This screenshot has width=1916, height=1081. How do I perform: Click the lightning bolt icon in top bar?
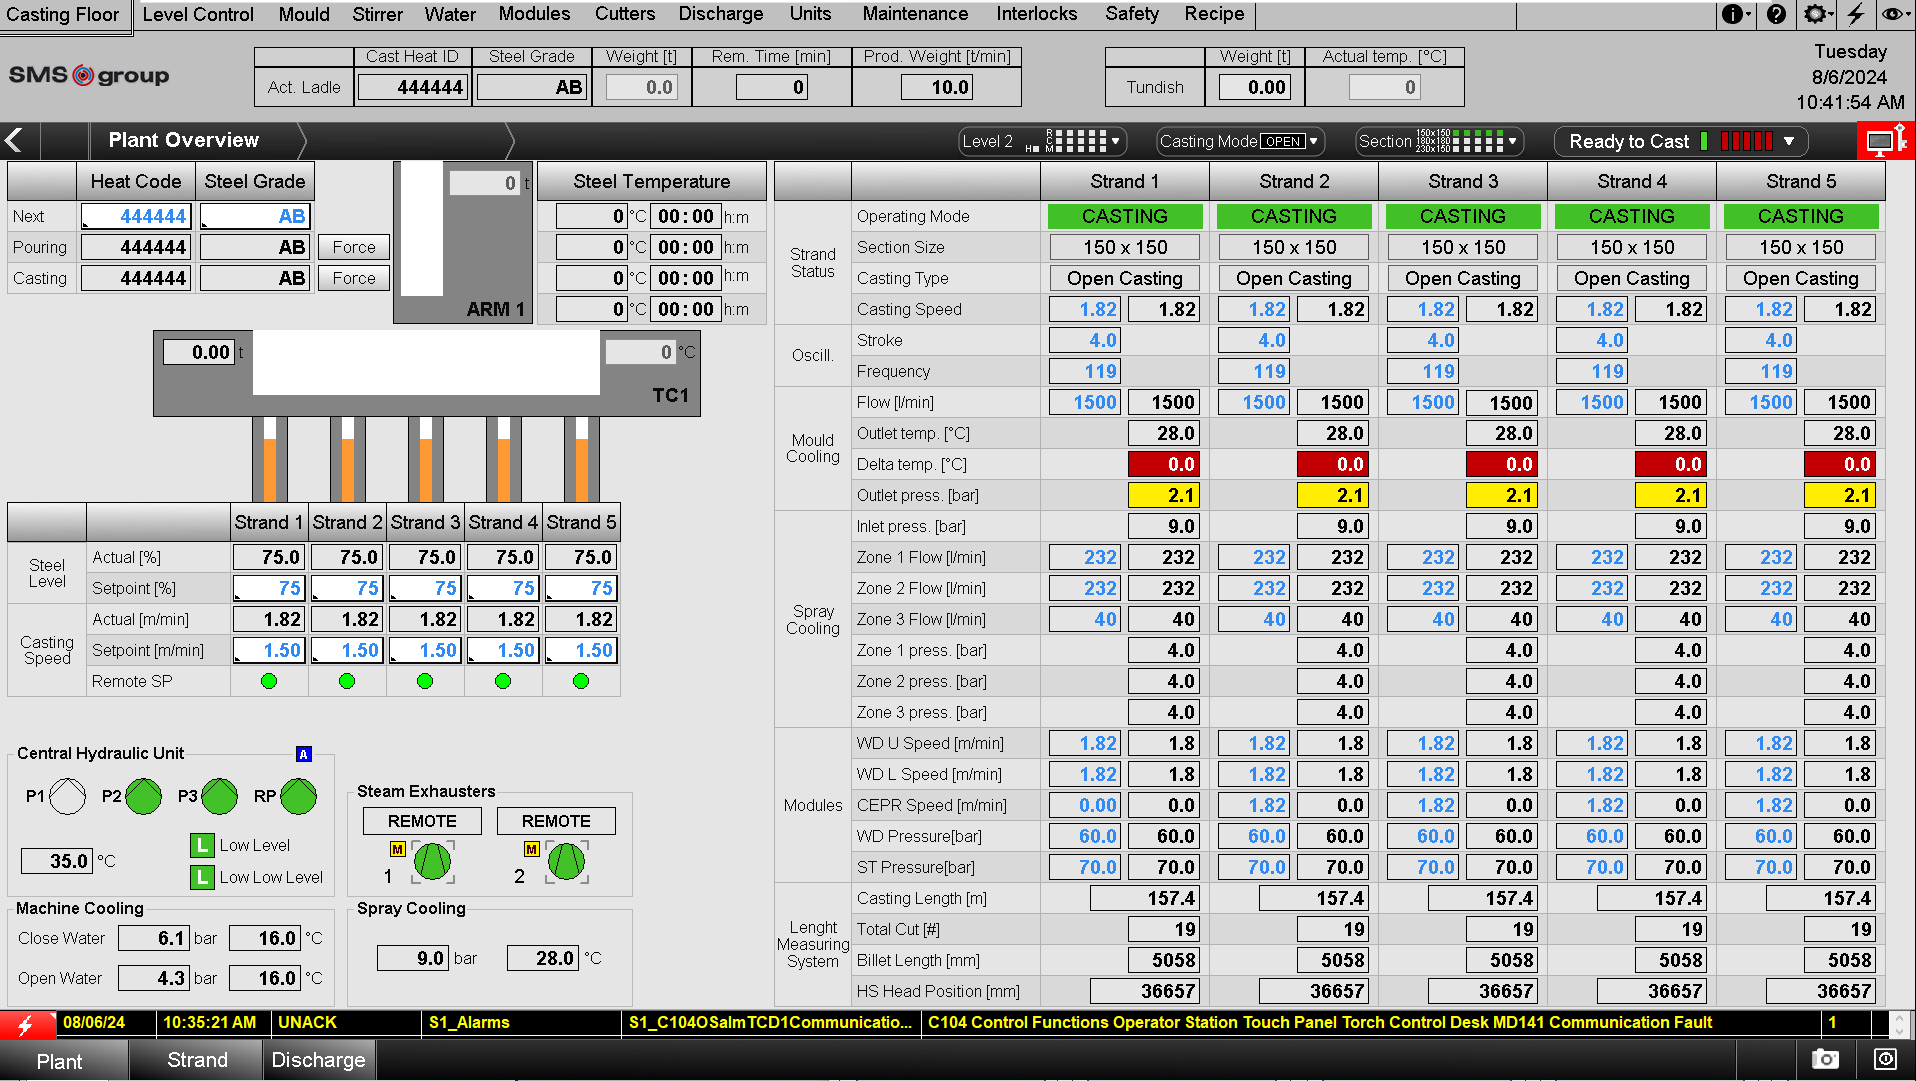click(x=1856, y=14)
